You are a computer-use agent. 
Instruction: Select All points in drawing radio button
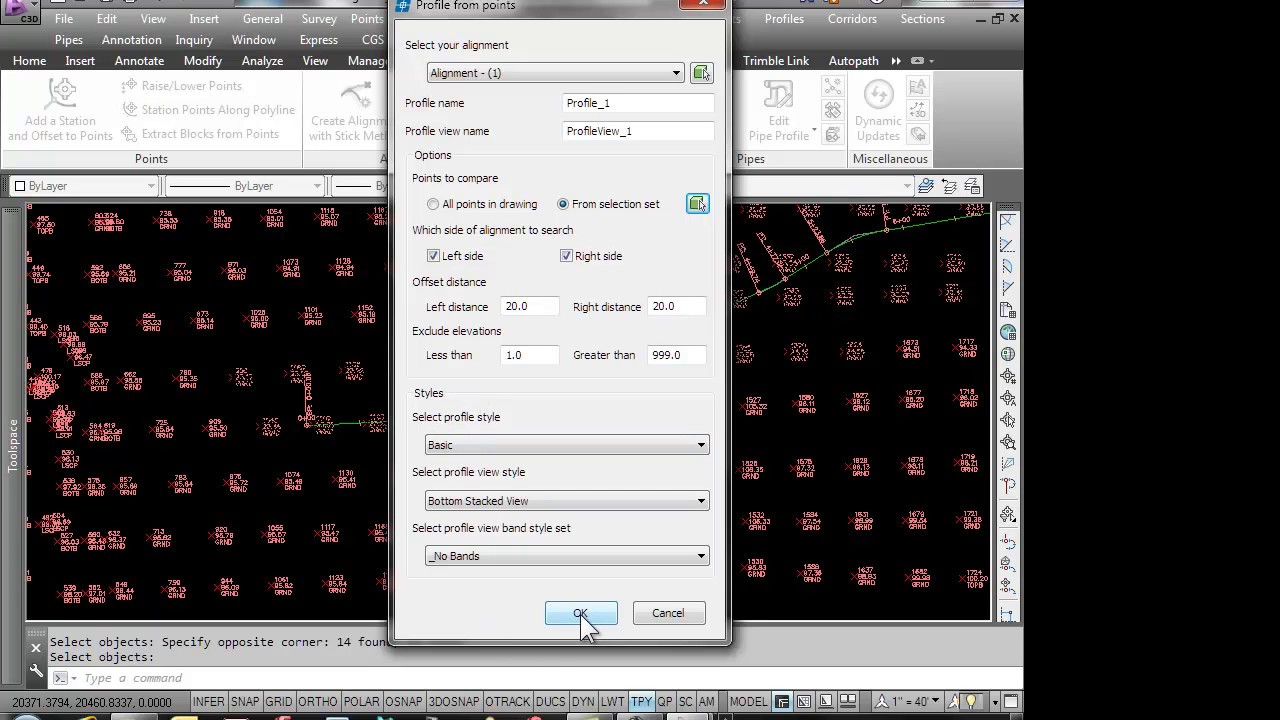pyautogui.click(x=433, y=204)
